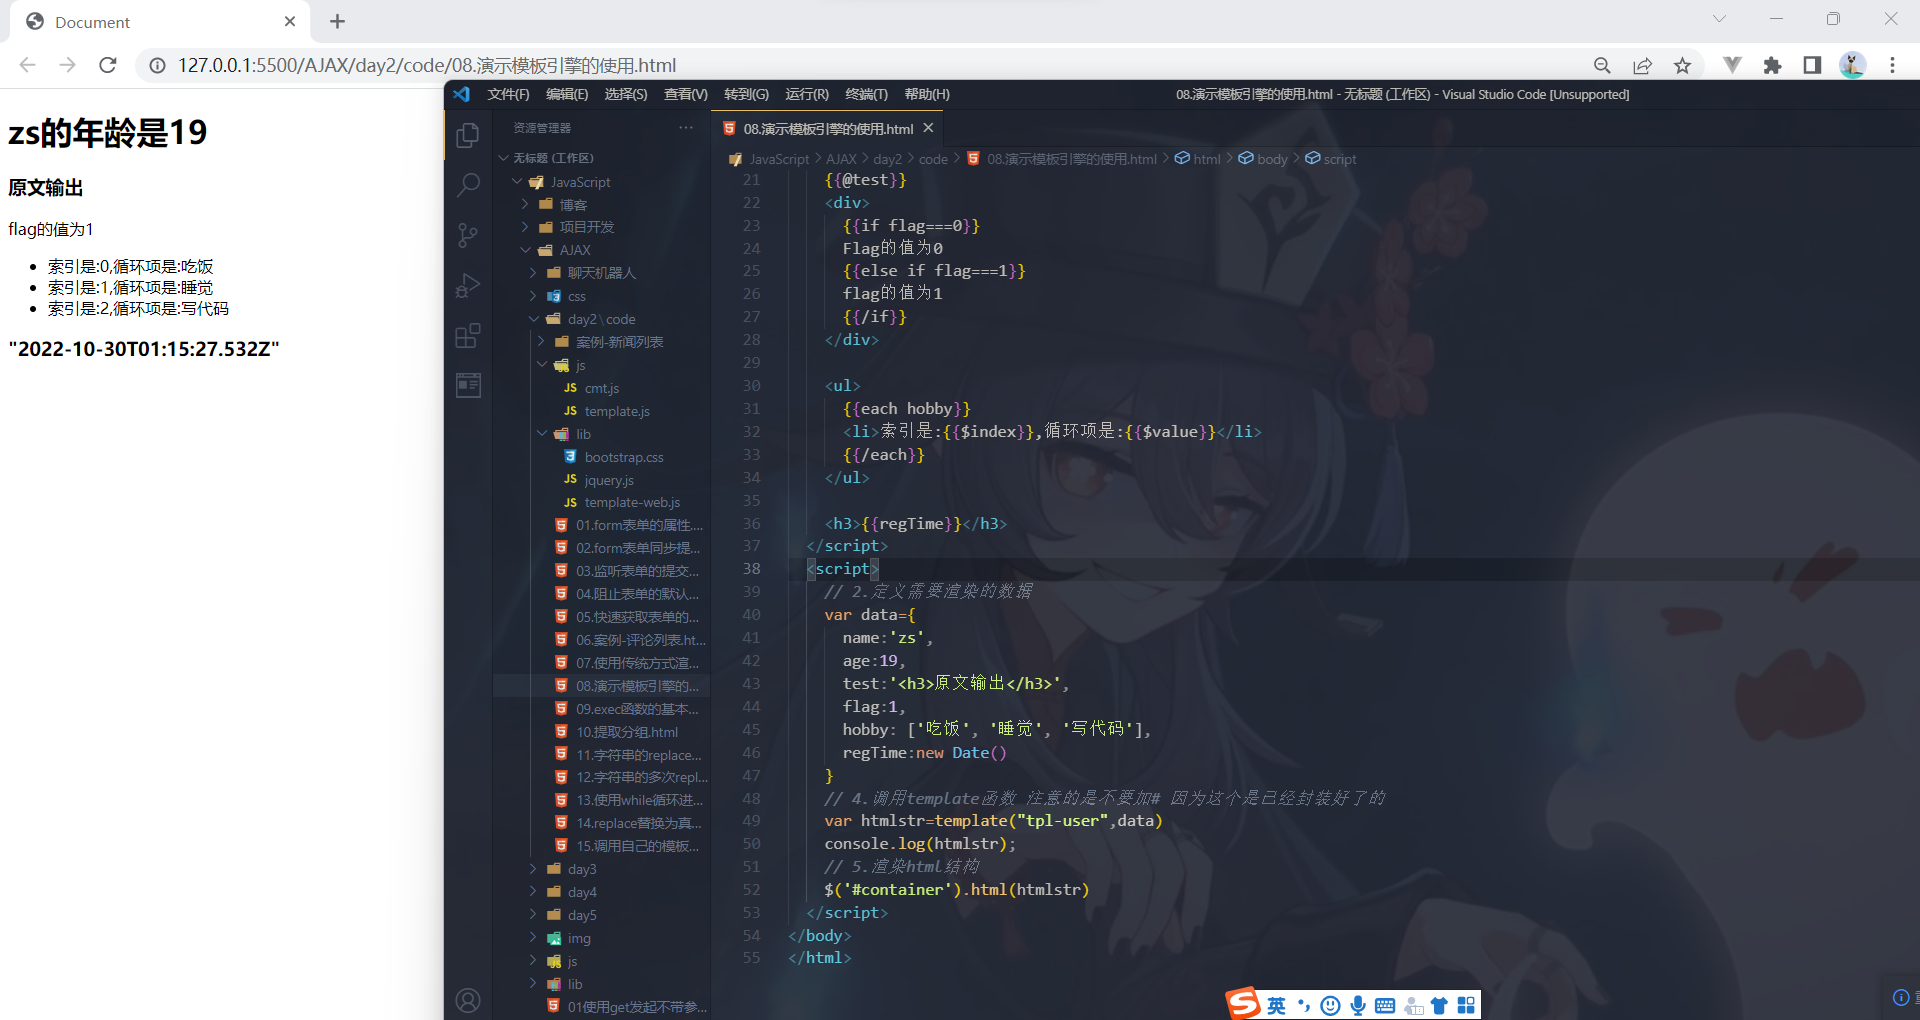Open the 帮助(H) menu
1920x1020 pixels.
(x=927, y=94)
